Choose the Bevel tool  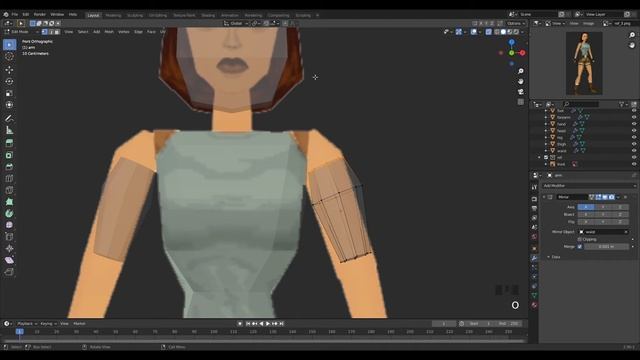coord(9,167)
